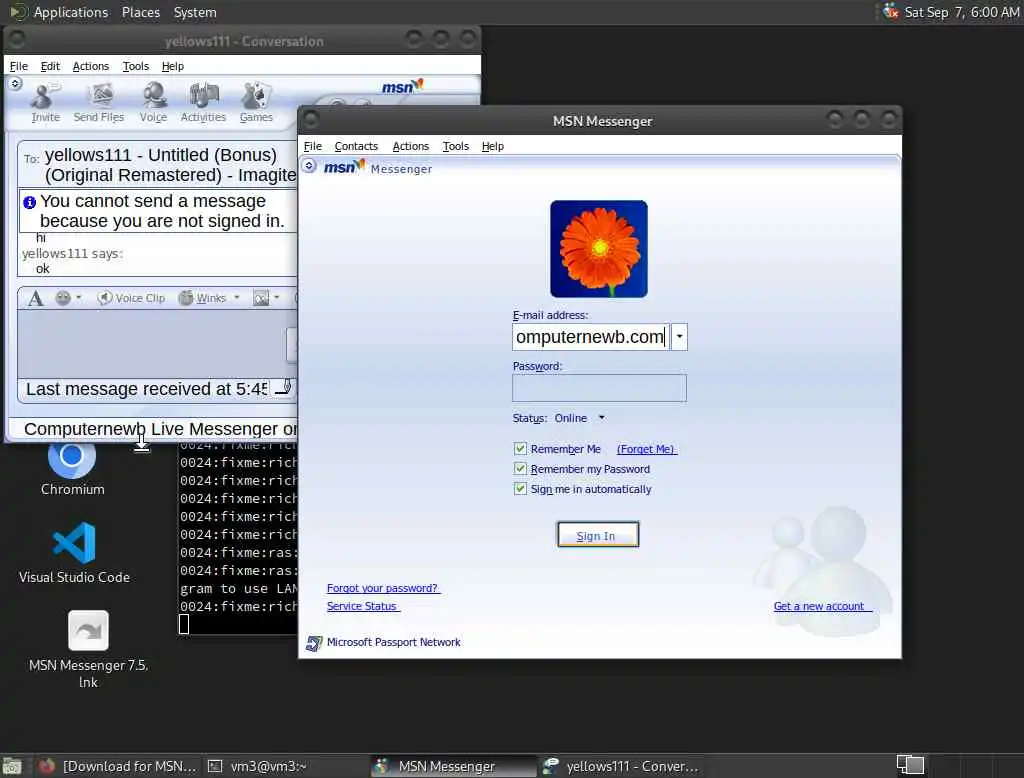
Task: Click the handwriting pen icon in conversation
Action: (283, 387)
